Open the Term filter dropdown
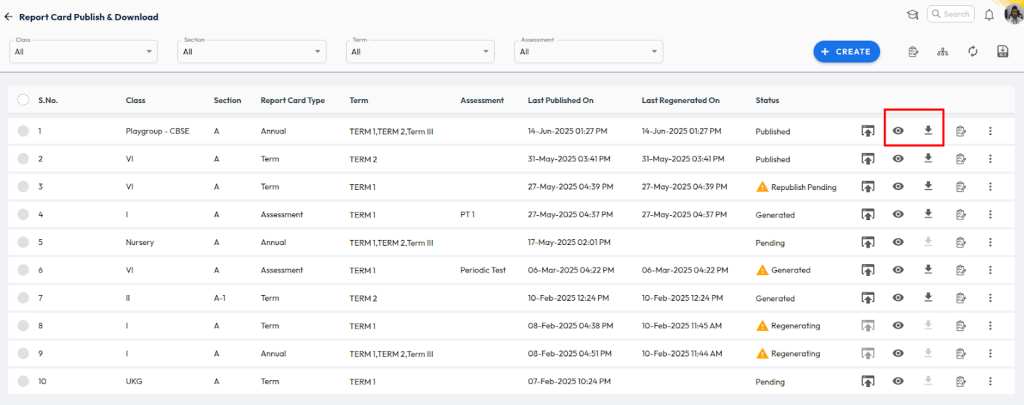 click(x=420, y=51)
